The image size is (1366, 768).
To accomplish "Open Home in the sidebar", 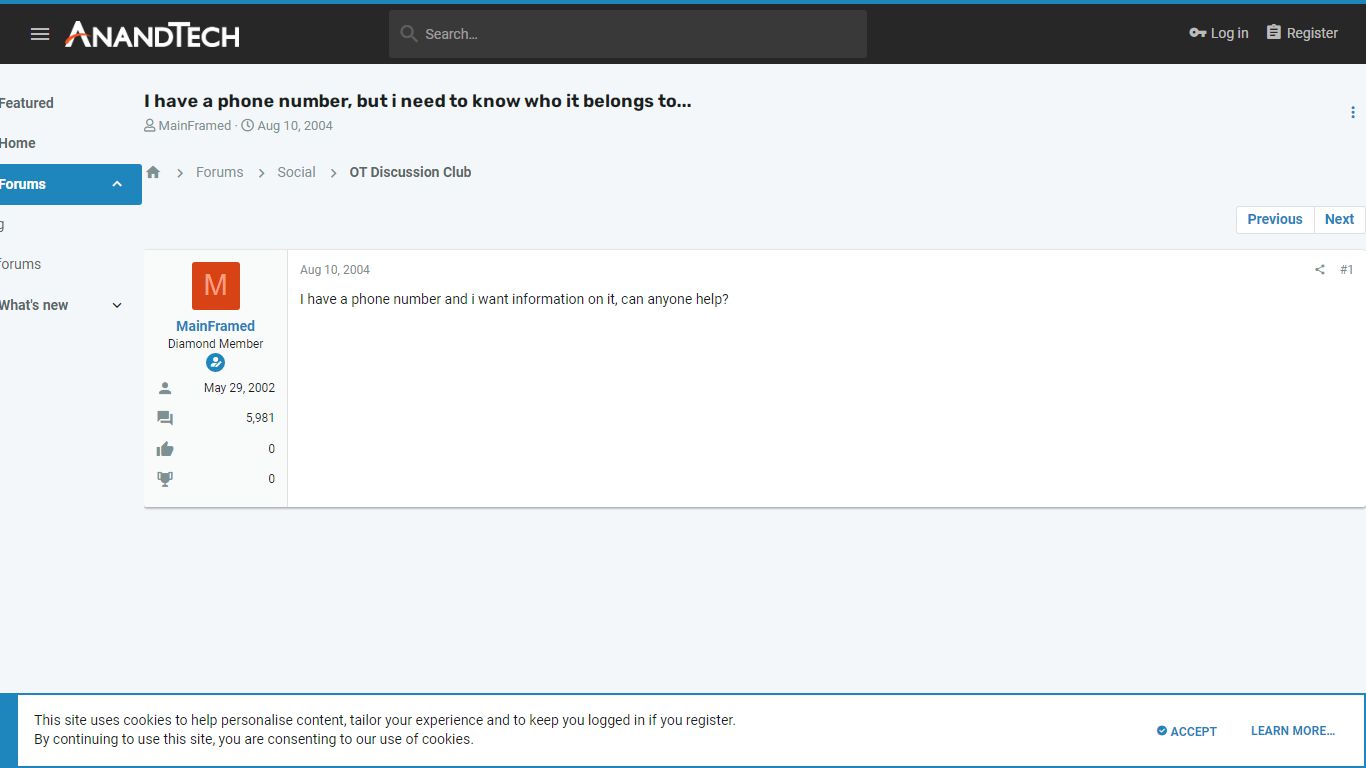I will pos(18,143).
